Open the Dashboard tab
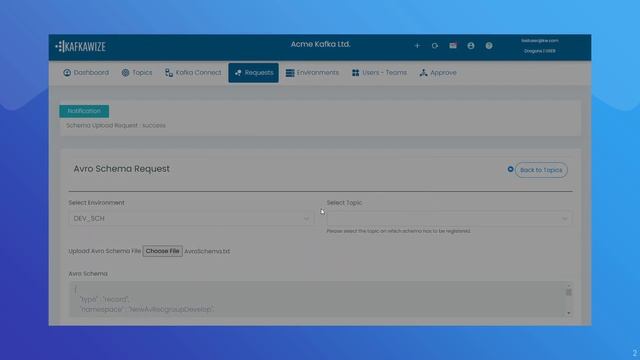 pos(86,73)
